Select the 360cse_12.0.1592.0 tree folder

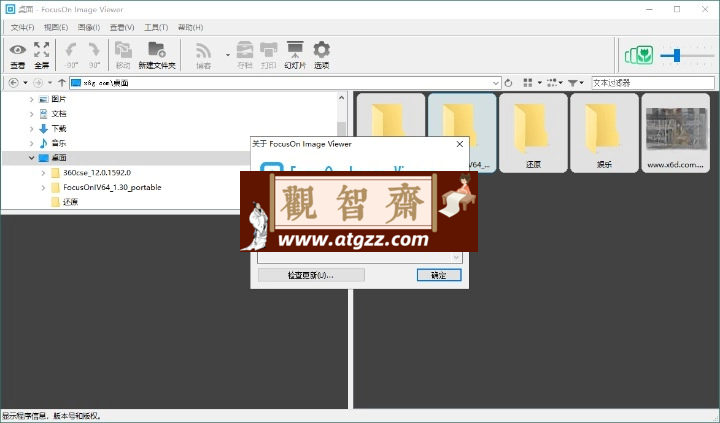pyautogui.click(x=97, y=173)
